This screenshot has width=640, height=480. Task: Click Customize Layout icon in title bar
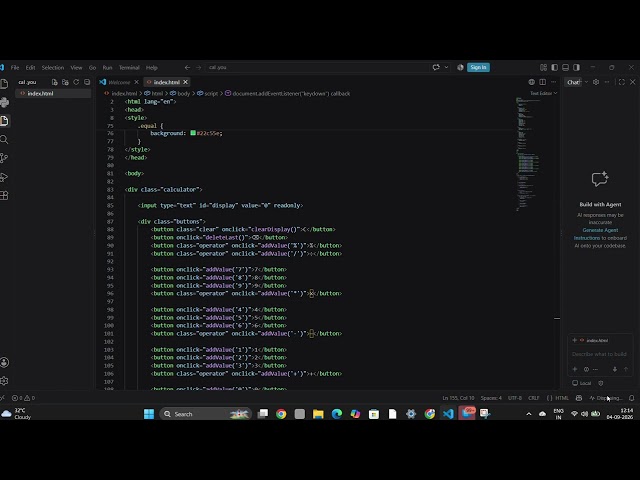click(x=543, y=67)
